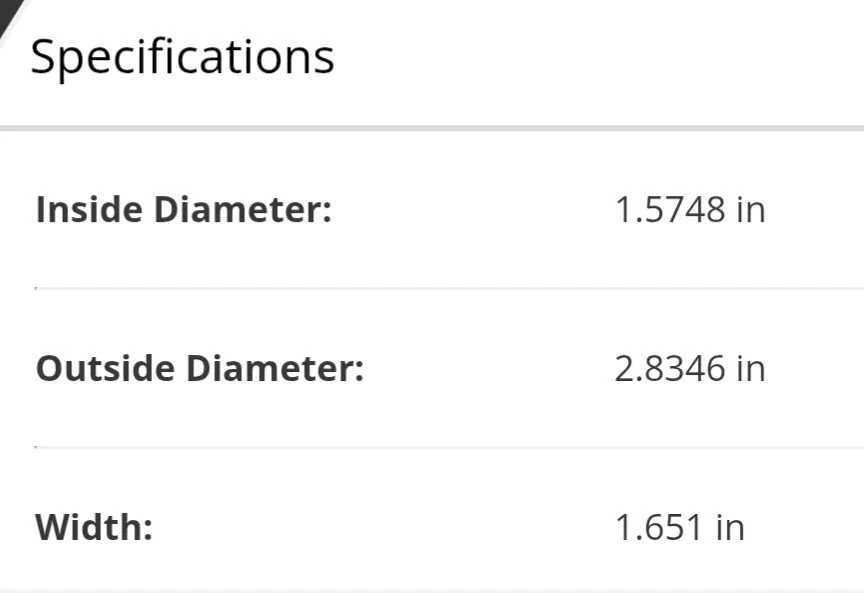This screenshot has width=864, height=593.
Task: Click divider line below Outside Diameter row
Action: click(x=432, y=447)
